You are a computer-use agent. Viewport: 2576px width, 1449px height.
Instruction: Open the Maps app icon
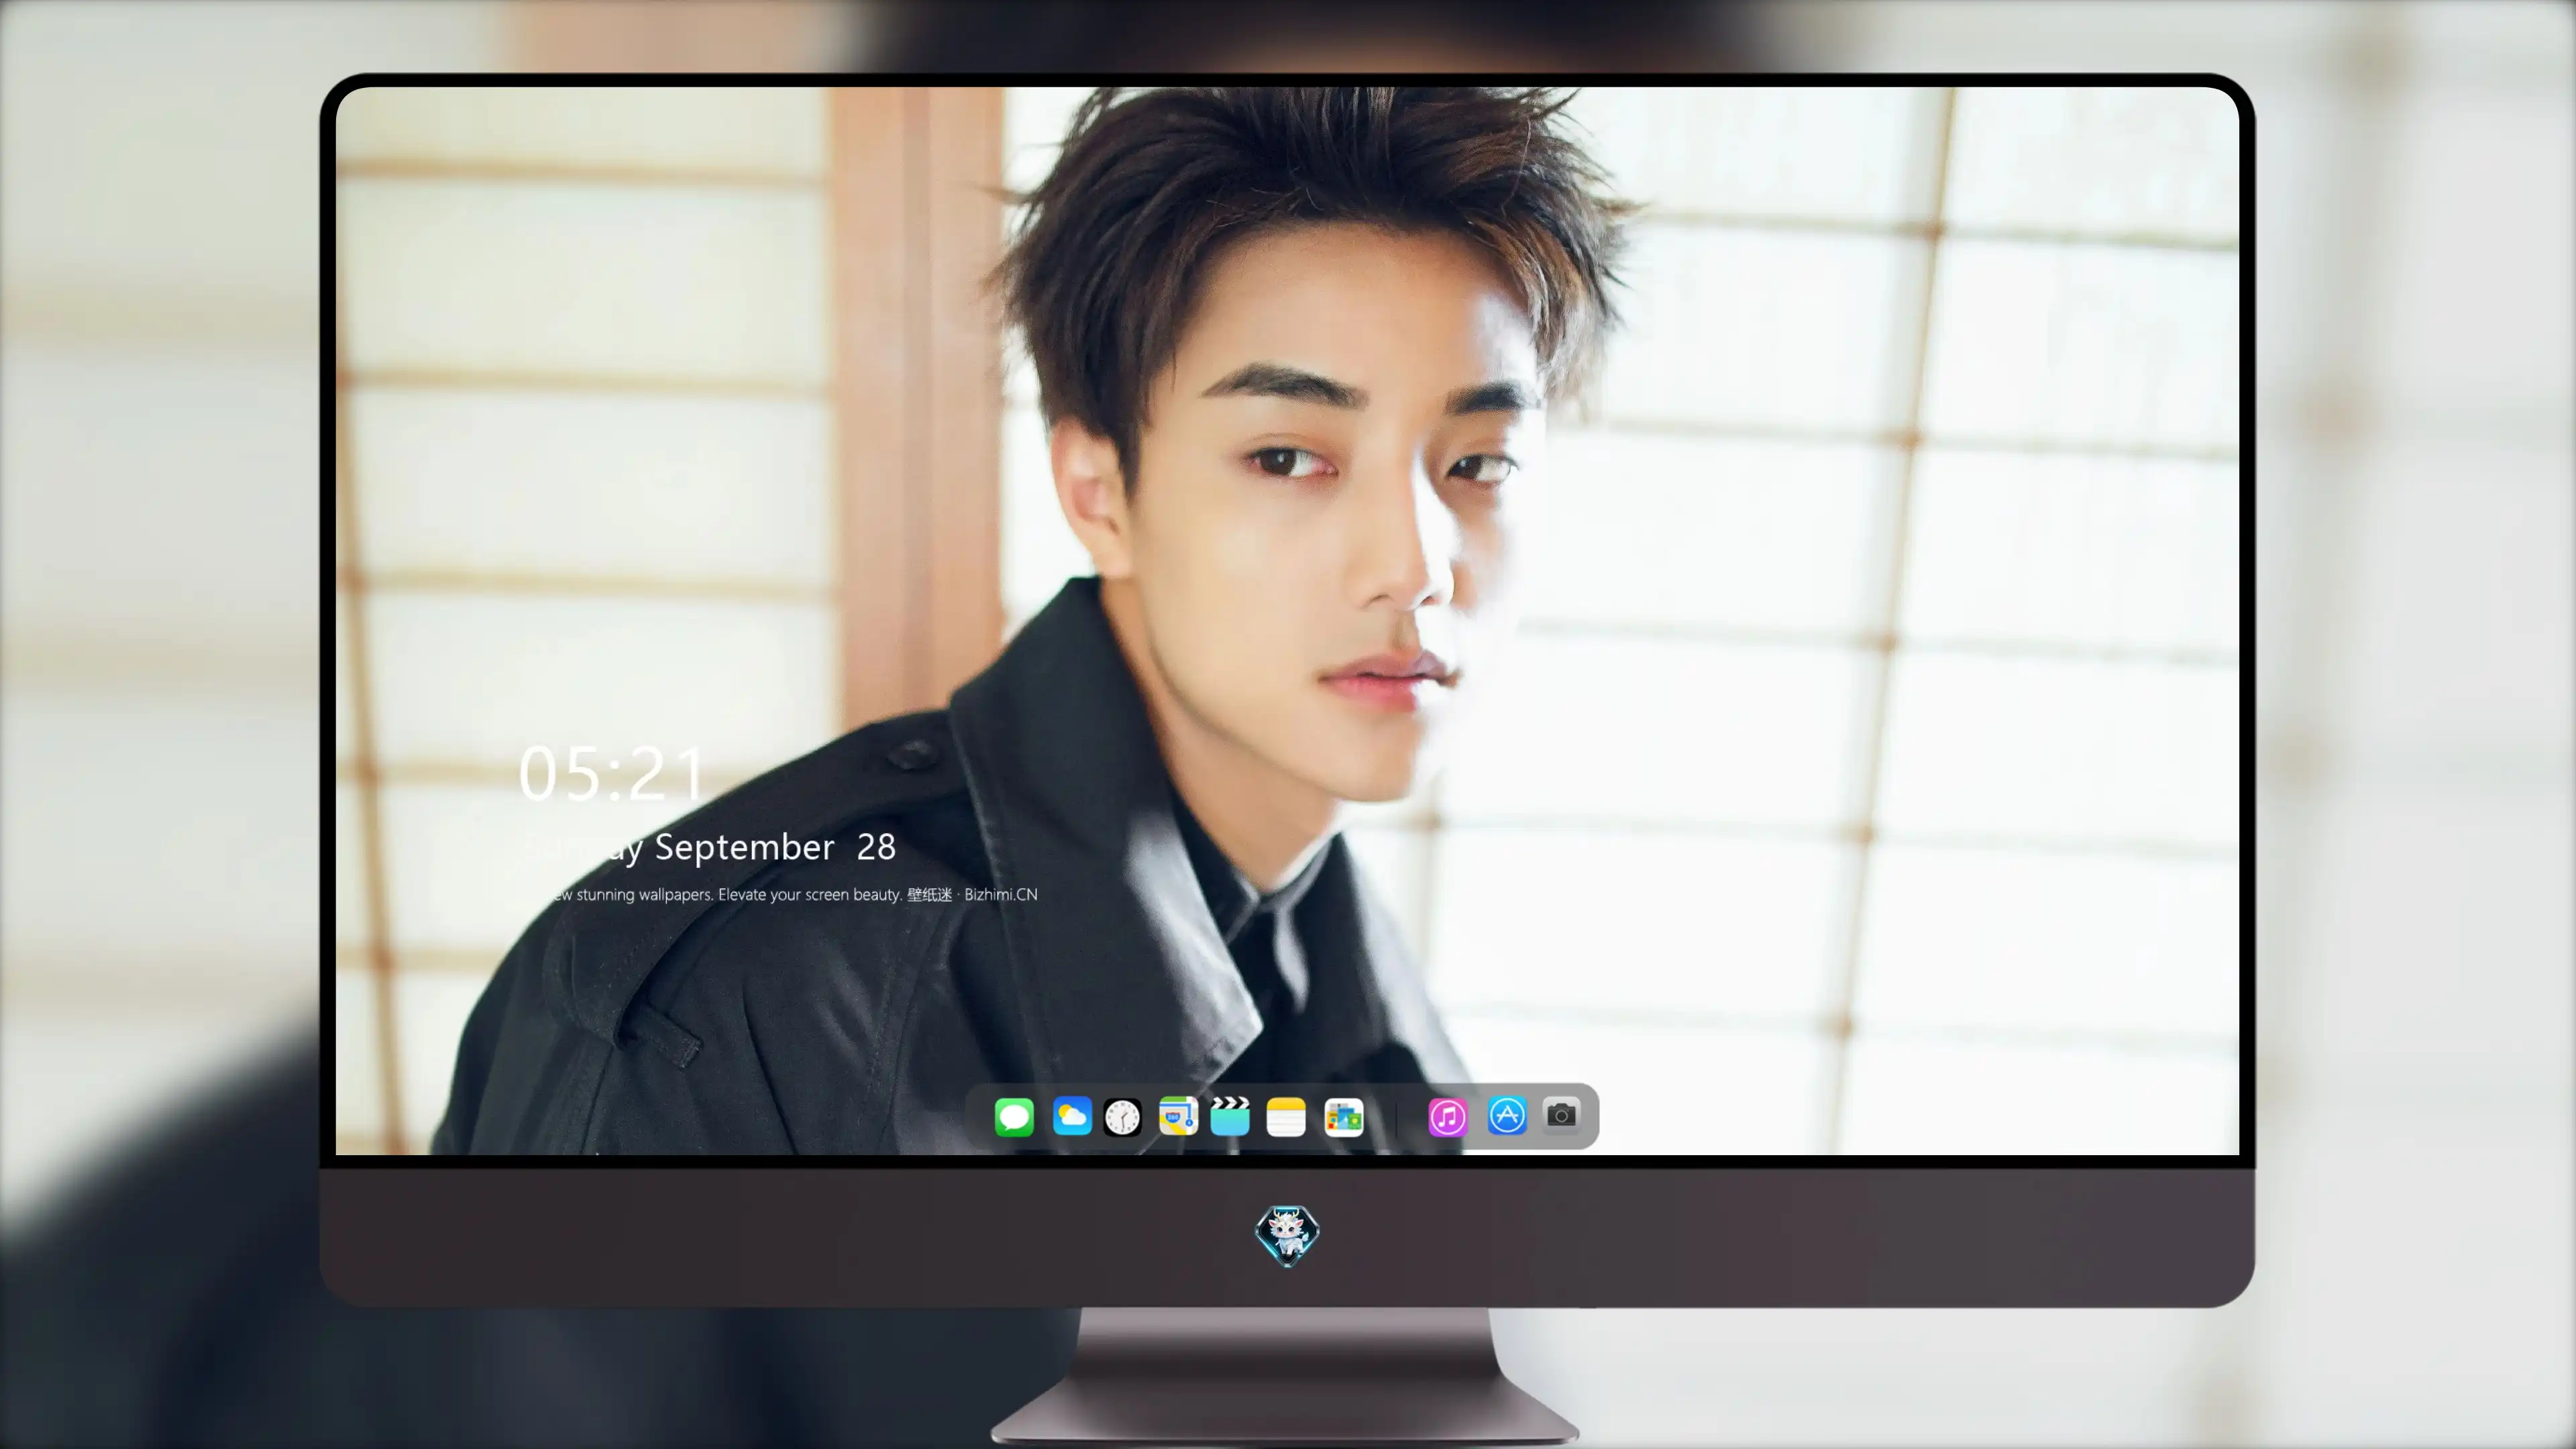pos(1178,1116)
